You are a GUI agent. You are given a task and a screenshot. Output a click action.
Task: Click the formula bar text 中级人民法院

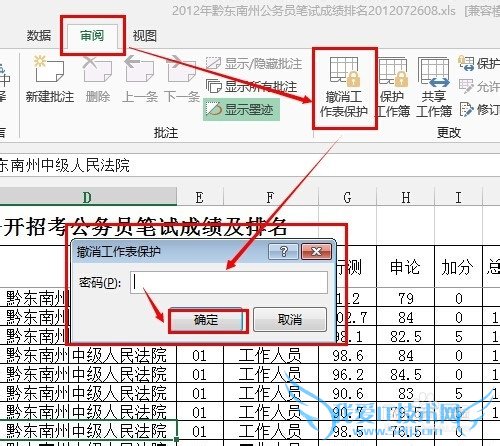(x=84, y=165)
